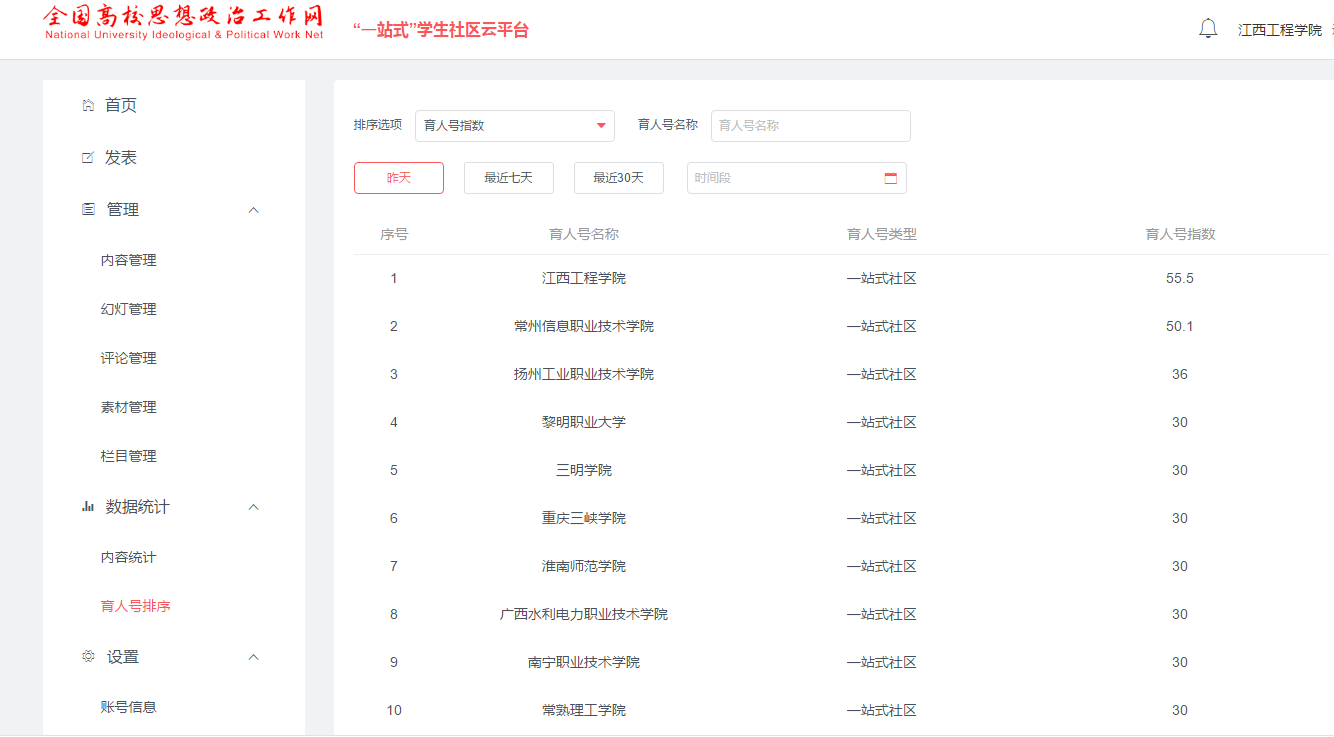Filter by 最近30天
Viewport: 1334px width, 737px height.
click(618, 178)
